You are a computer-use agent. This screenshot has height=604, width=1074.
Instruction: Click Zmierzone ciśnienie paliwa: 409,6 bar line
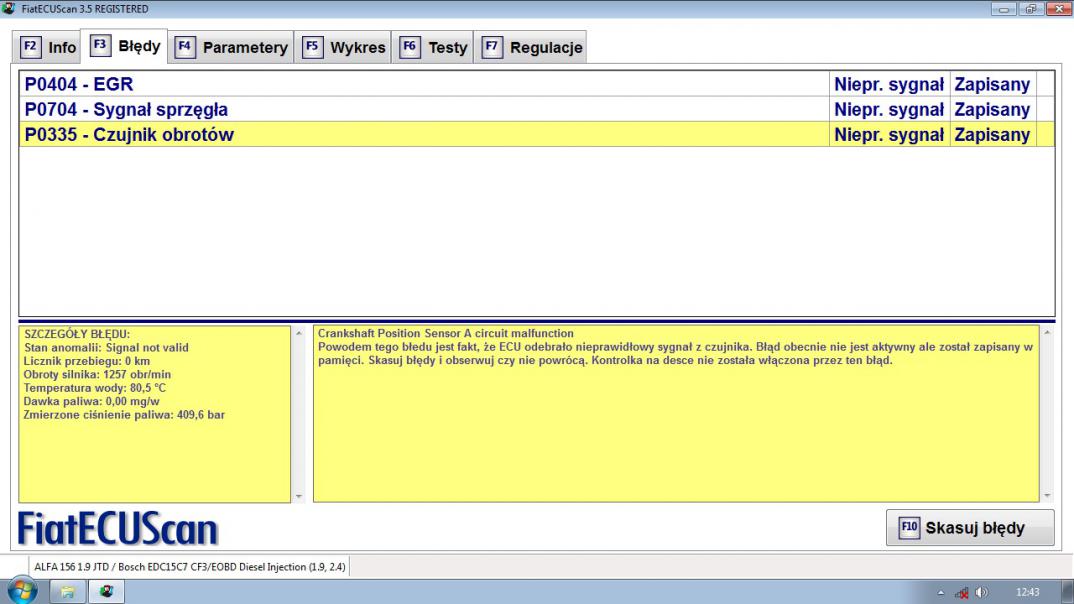point(124,414)
